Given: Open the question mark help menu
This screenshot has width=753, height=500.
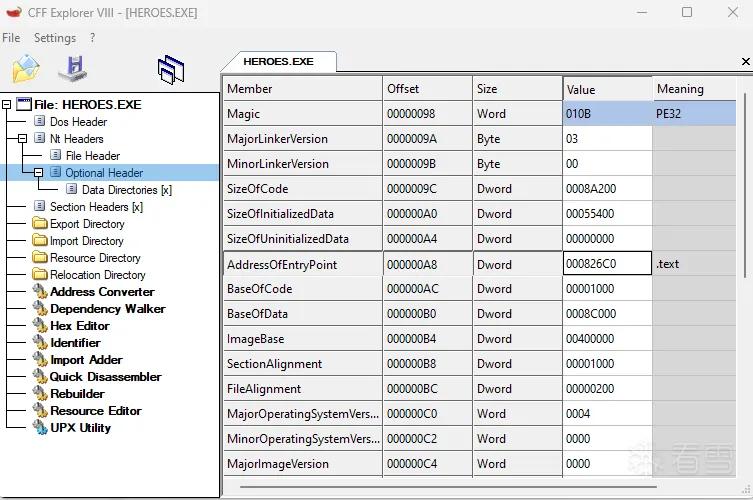Looking at the screenshot, I should tap(92, 37).
